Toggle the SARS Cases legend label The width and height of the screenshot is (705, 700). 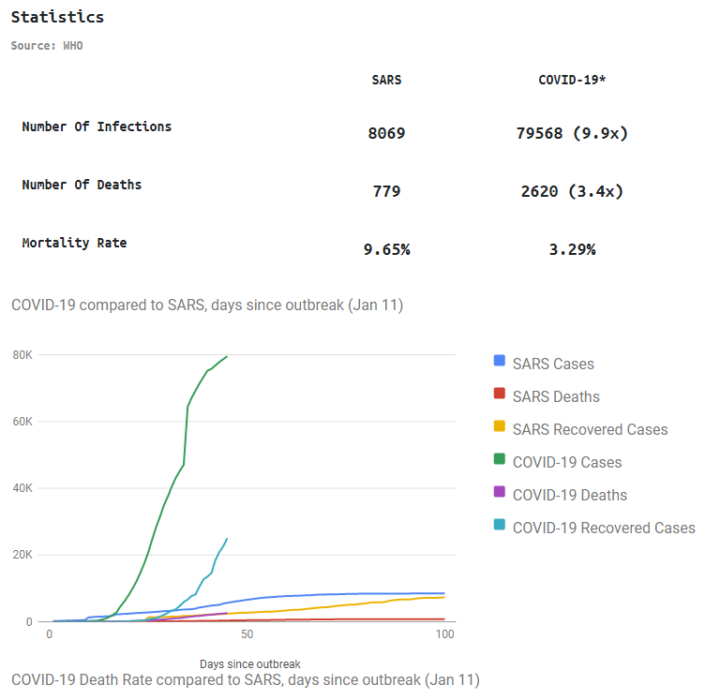click(553, 364)
